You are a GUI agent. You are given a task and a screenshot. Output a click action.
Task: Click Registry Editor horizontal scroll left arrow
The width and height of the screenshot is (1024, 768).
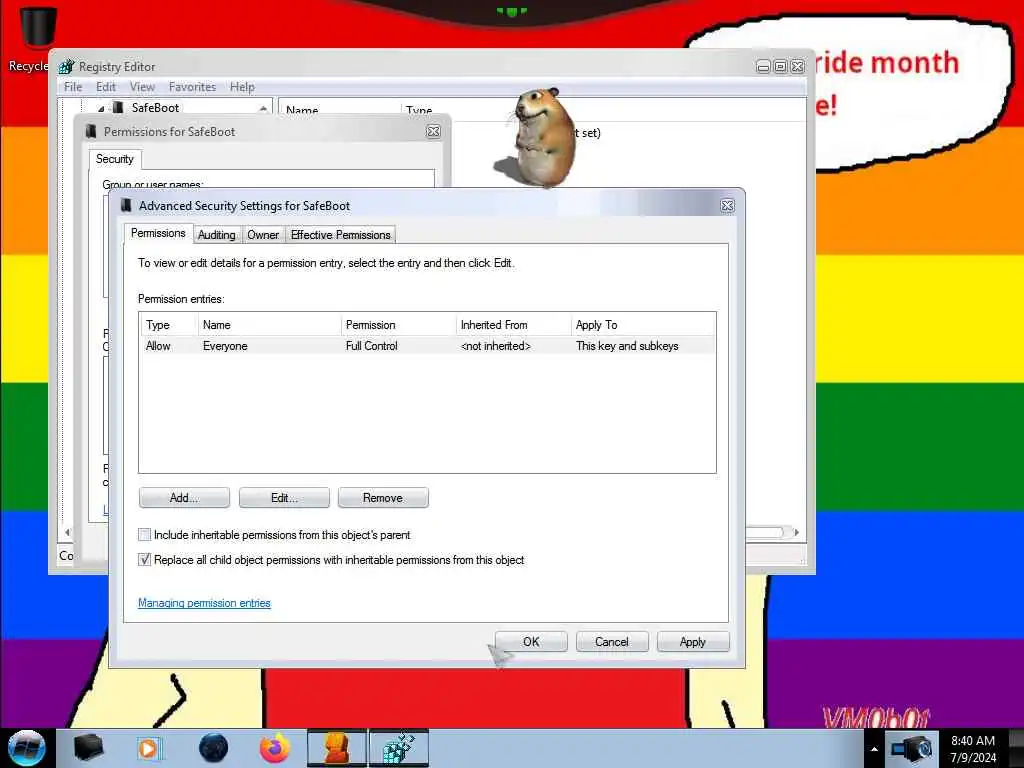(x=67, y=532)
